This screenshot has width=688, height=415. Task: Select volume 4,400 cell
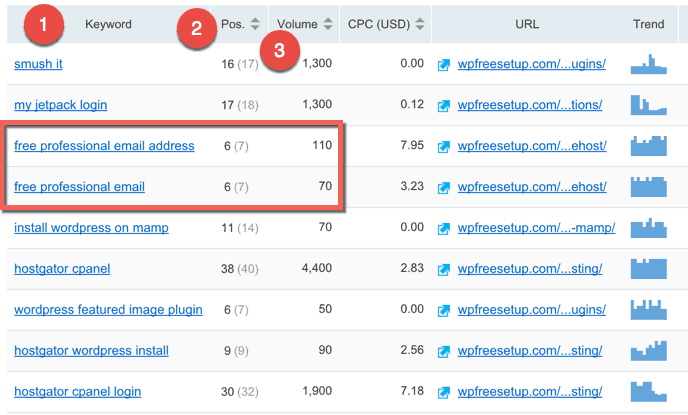pos(317,268)
